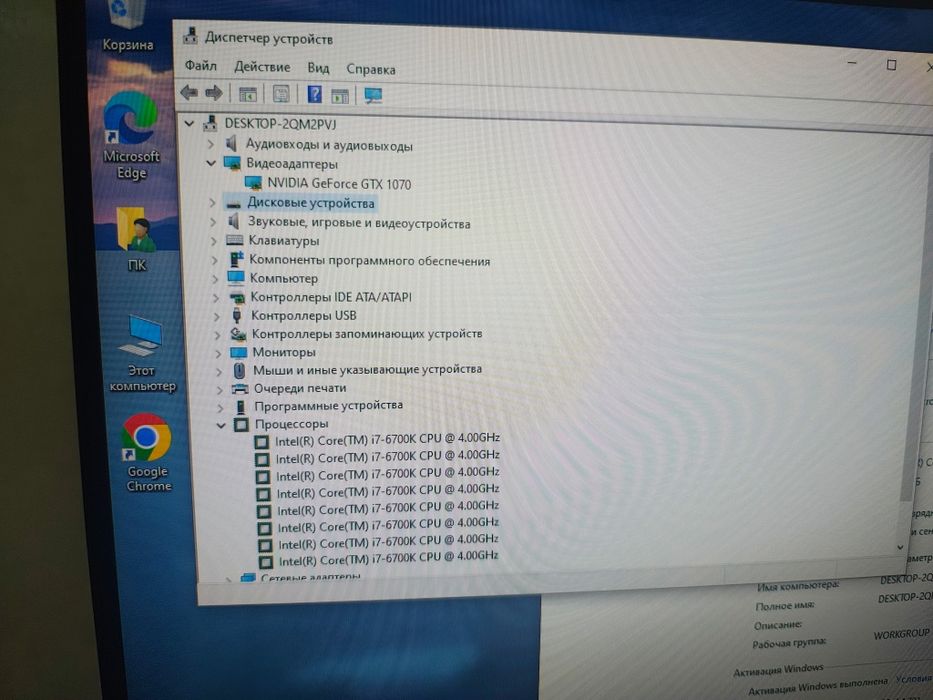
Task: Click the Forward arrow in Device Manager toolbar
Action: coord(214,93)
